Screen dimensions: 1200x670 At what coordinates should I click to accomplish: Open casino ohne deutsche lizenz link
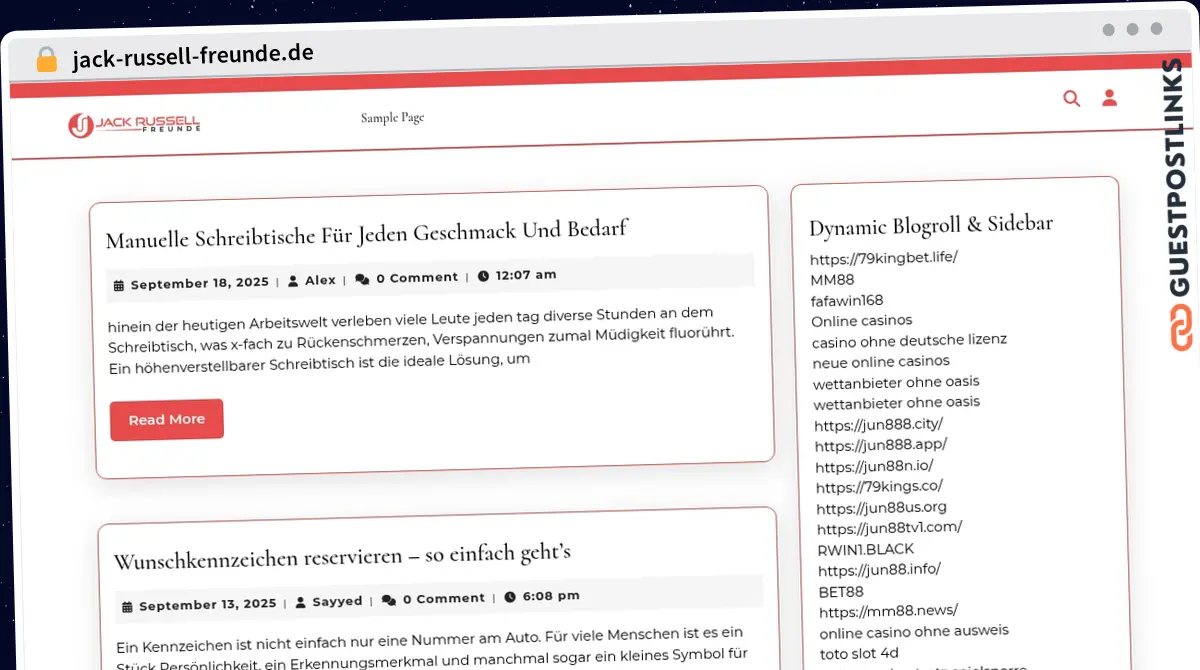[x=909, y=340]
